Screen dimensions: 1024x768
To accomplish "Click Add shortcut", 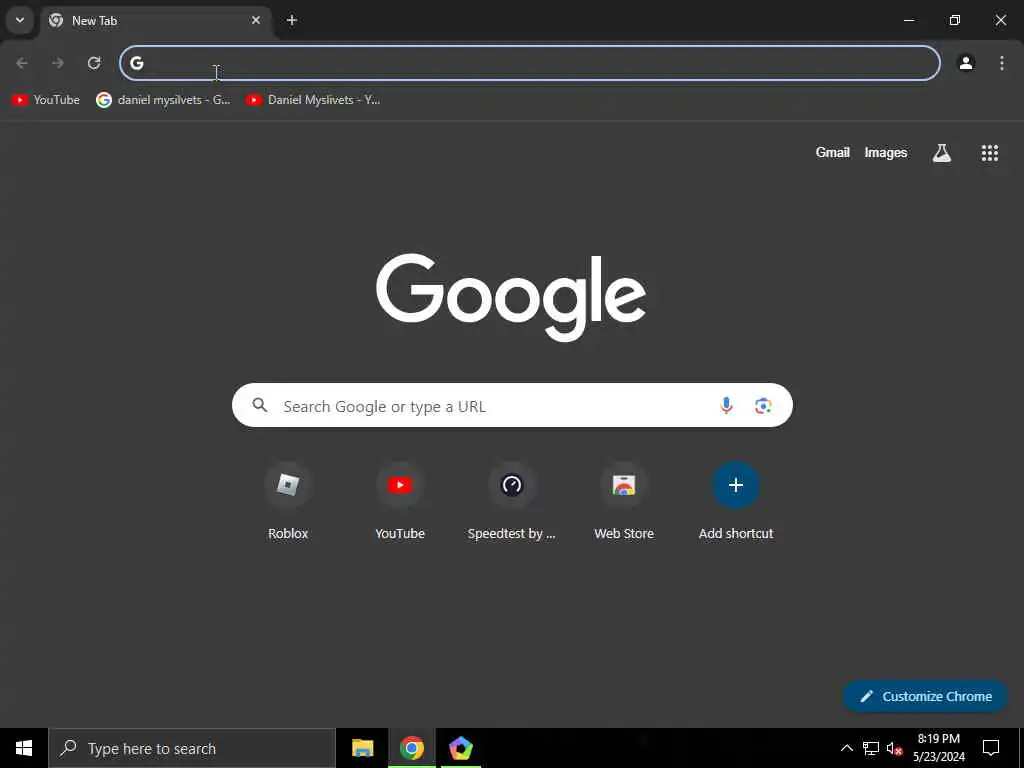I will [736, 502].
